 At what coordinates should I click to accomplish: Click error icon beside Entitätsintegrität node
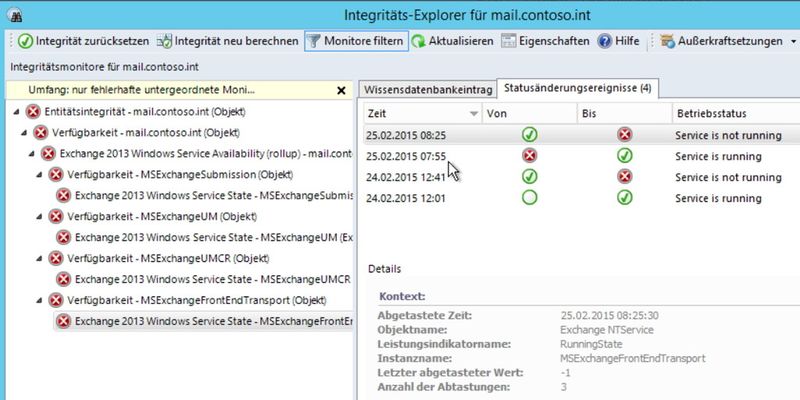33,112
